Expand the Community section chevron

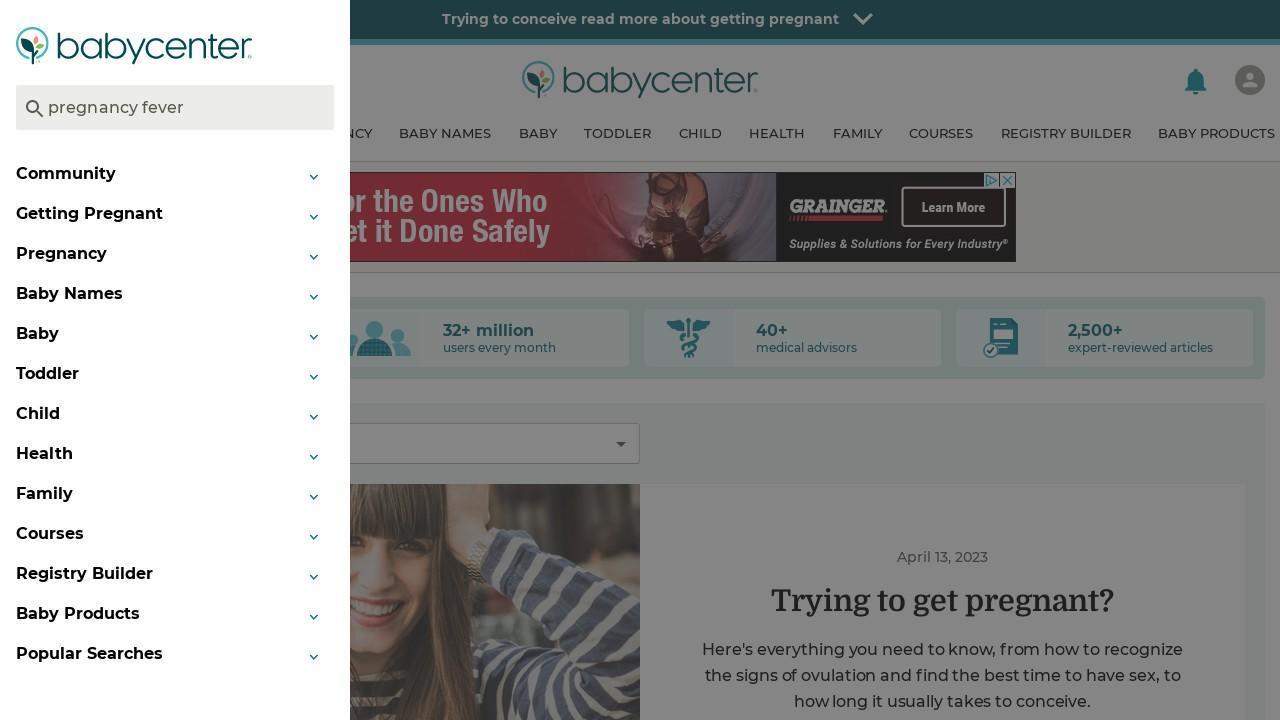(313, 177)
